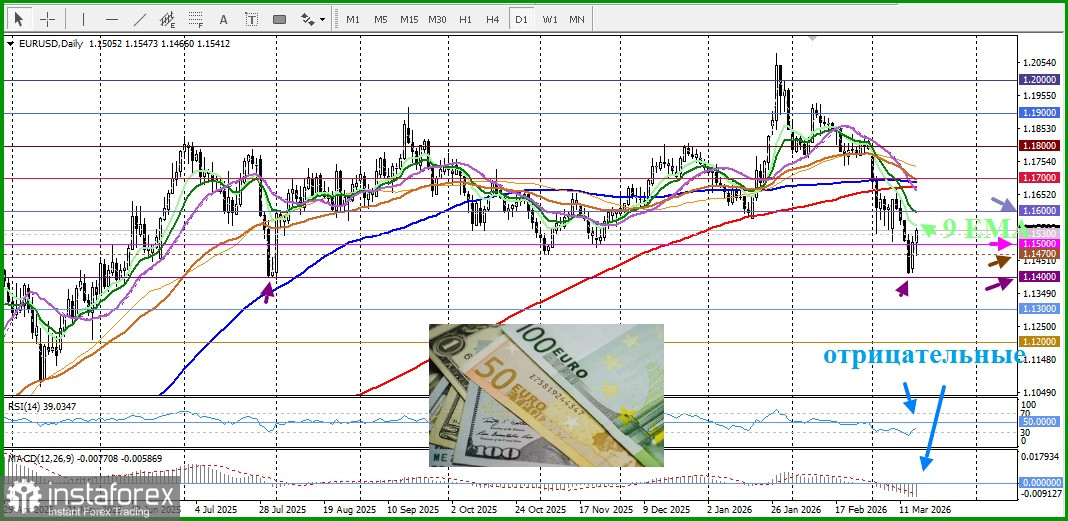
Task: Click the euro banknotes image
Action: [x=546, y=394]
